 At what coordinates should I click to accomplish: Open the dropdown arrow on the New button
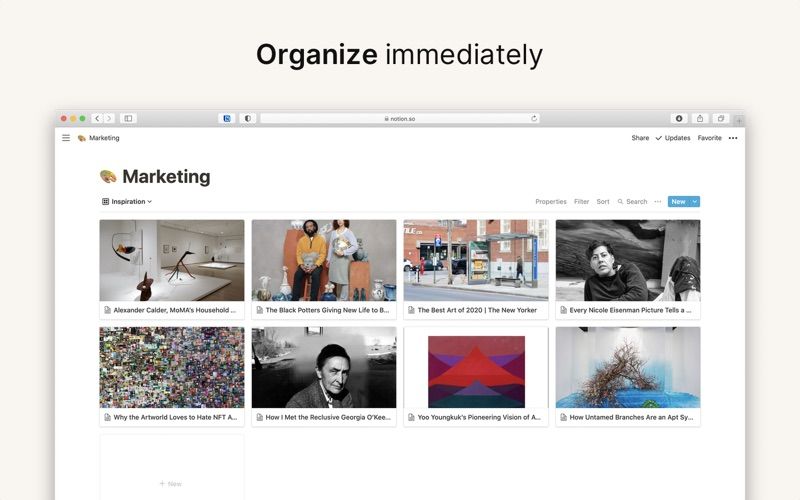[694, 202]
